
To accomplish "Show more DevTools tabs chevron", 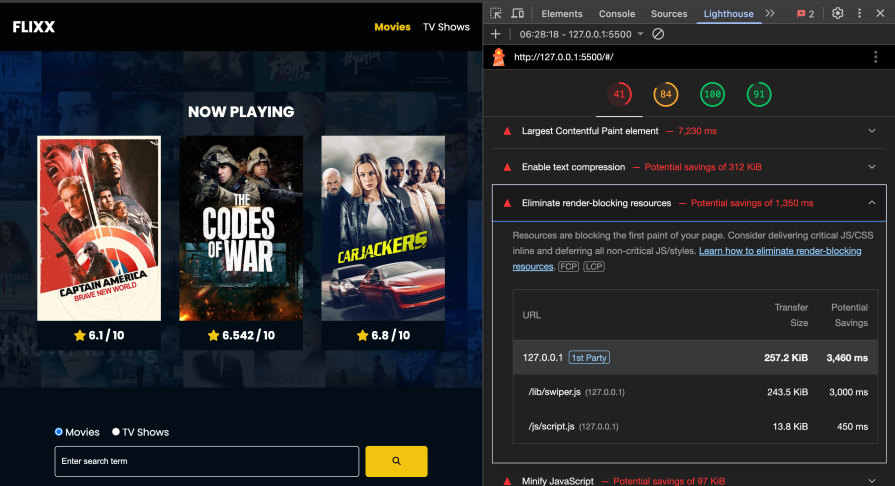I will coord(769,13).
